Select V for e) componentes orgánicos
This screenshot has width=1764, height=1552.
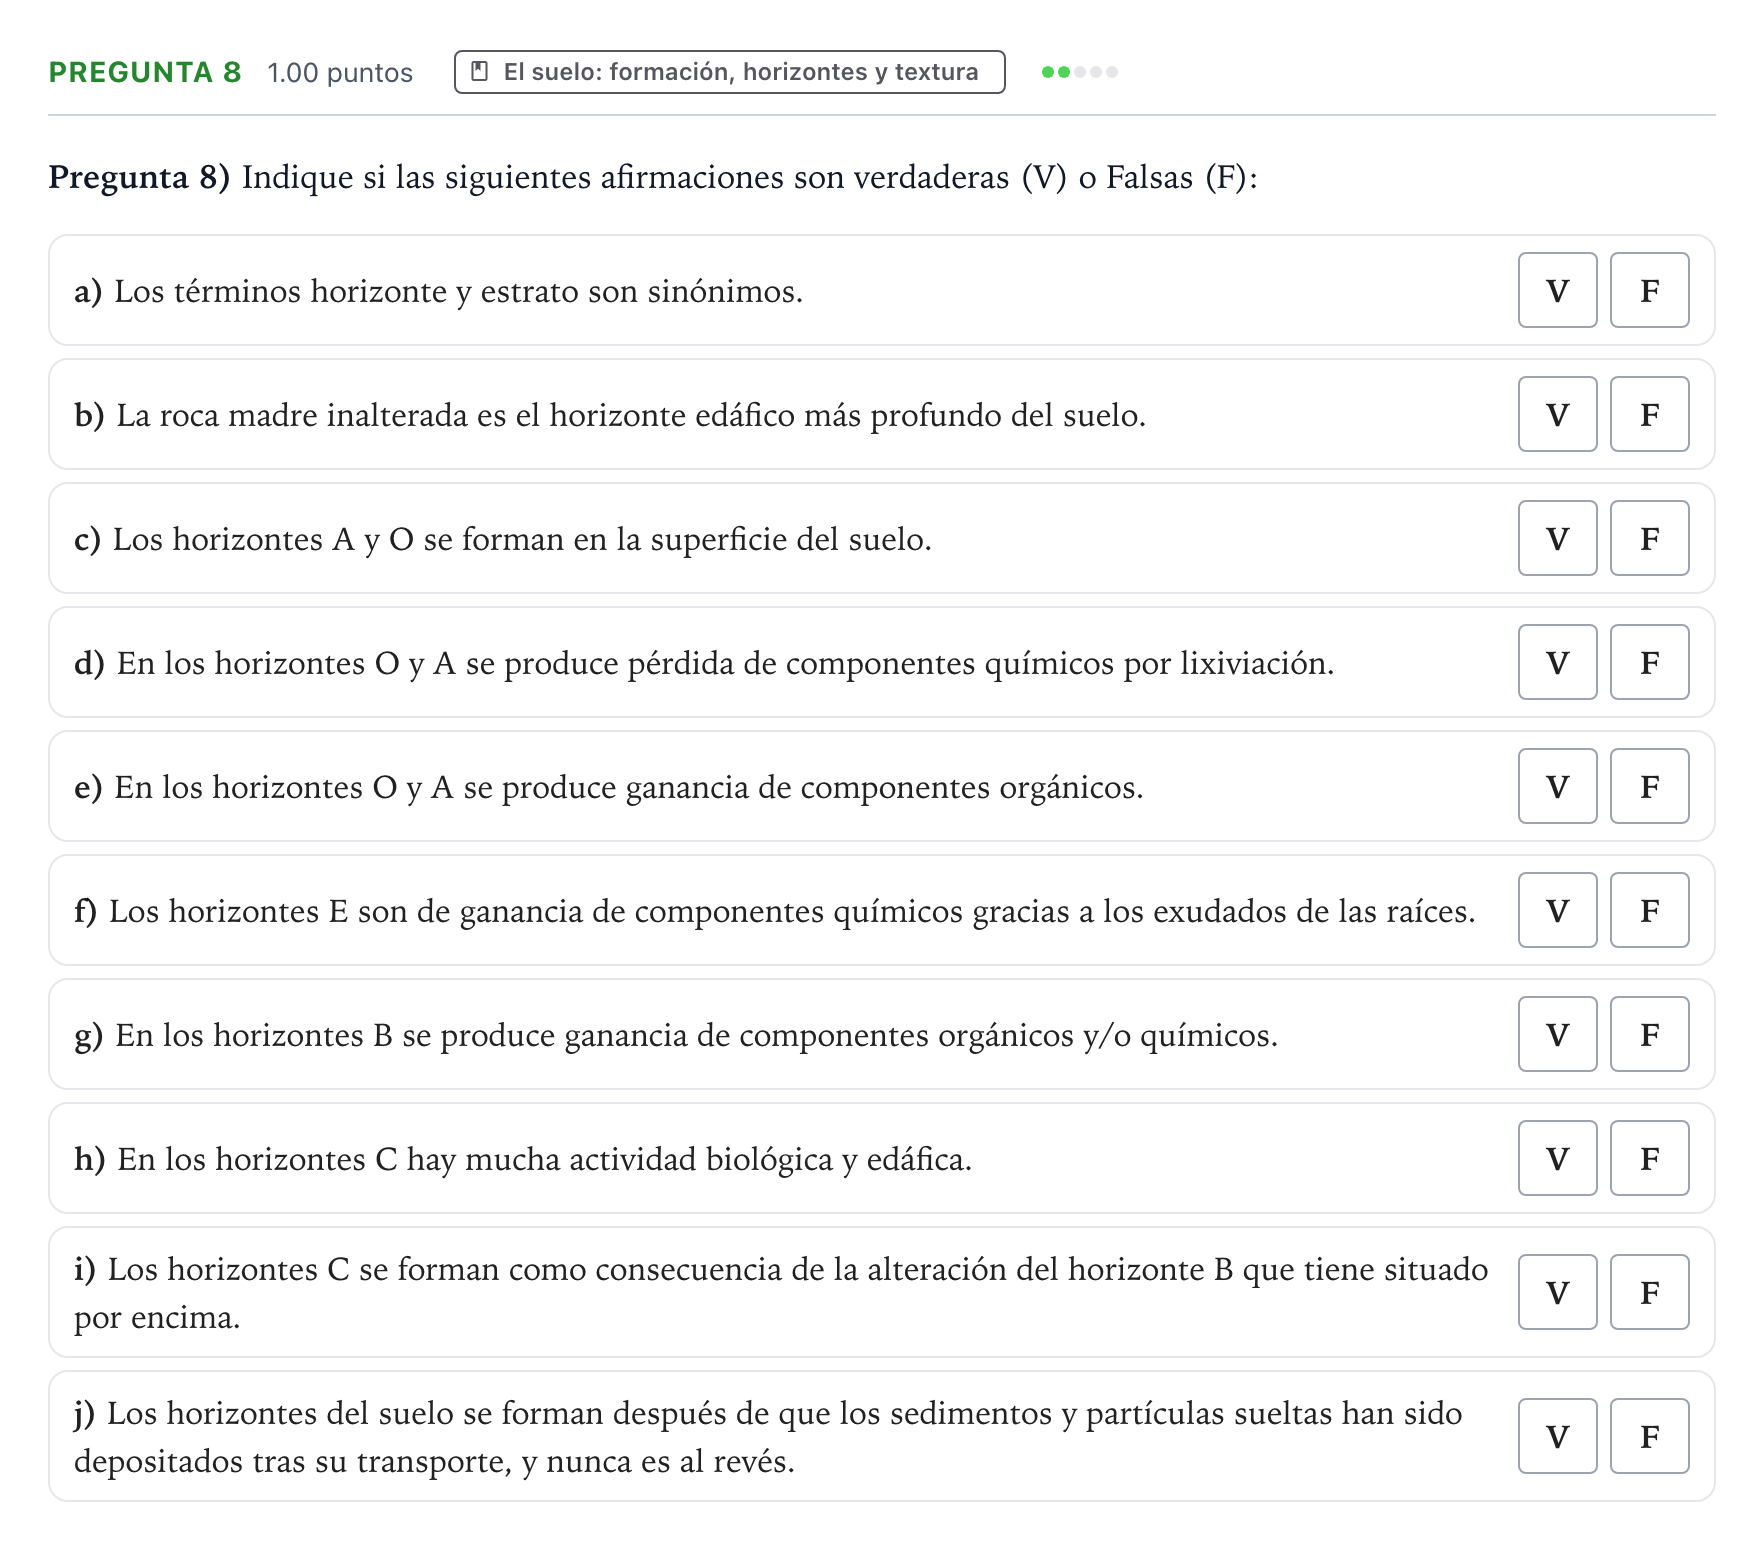(1557, 786)
